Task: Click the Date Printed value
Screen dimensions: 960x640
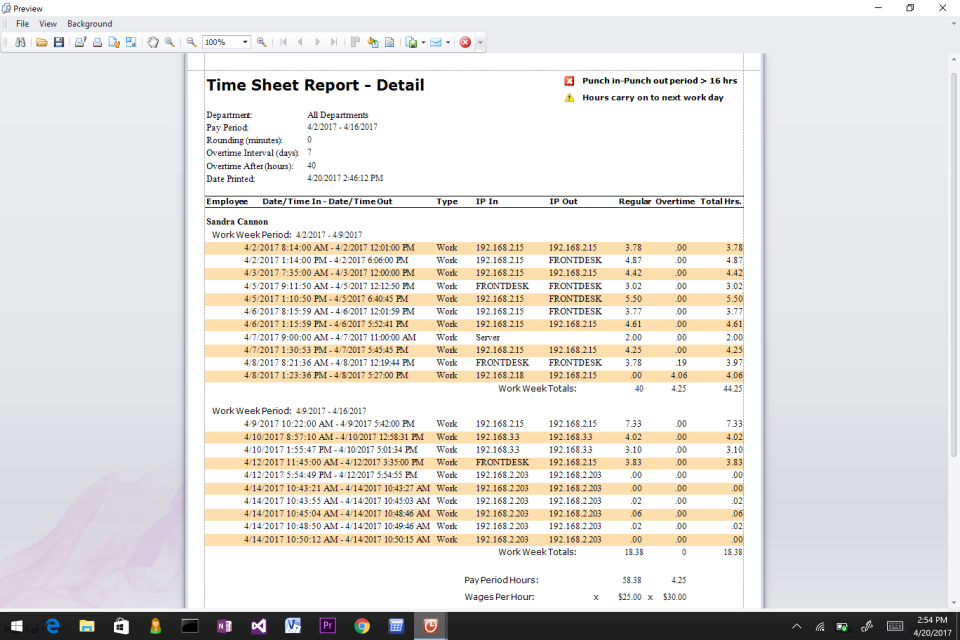Action: pyautogui.click(x=345, y=178)
